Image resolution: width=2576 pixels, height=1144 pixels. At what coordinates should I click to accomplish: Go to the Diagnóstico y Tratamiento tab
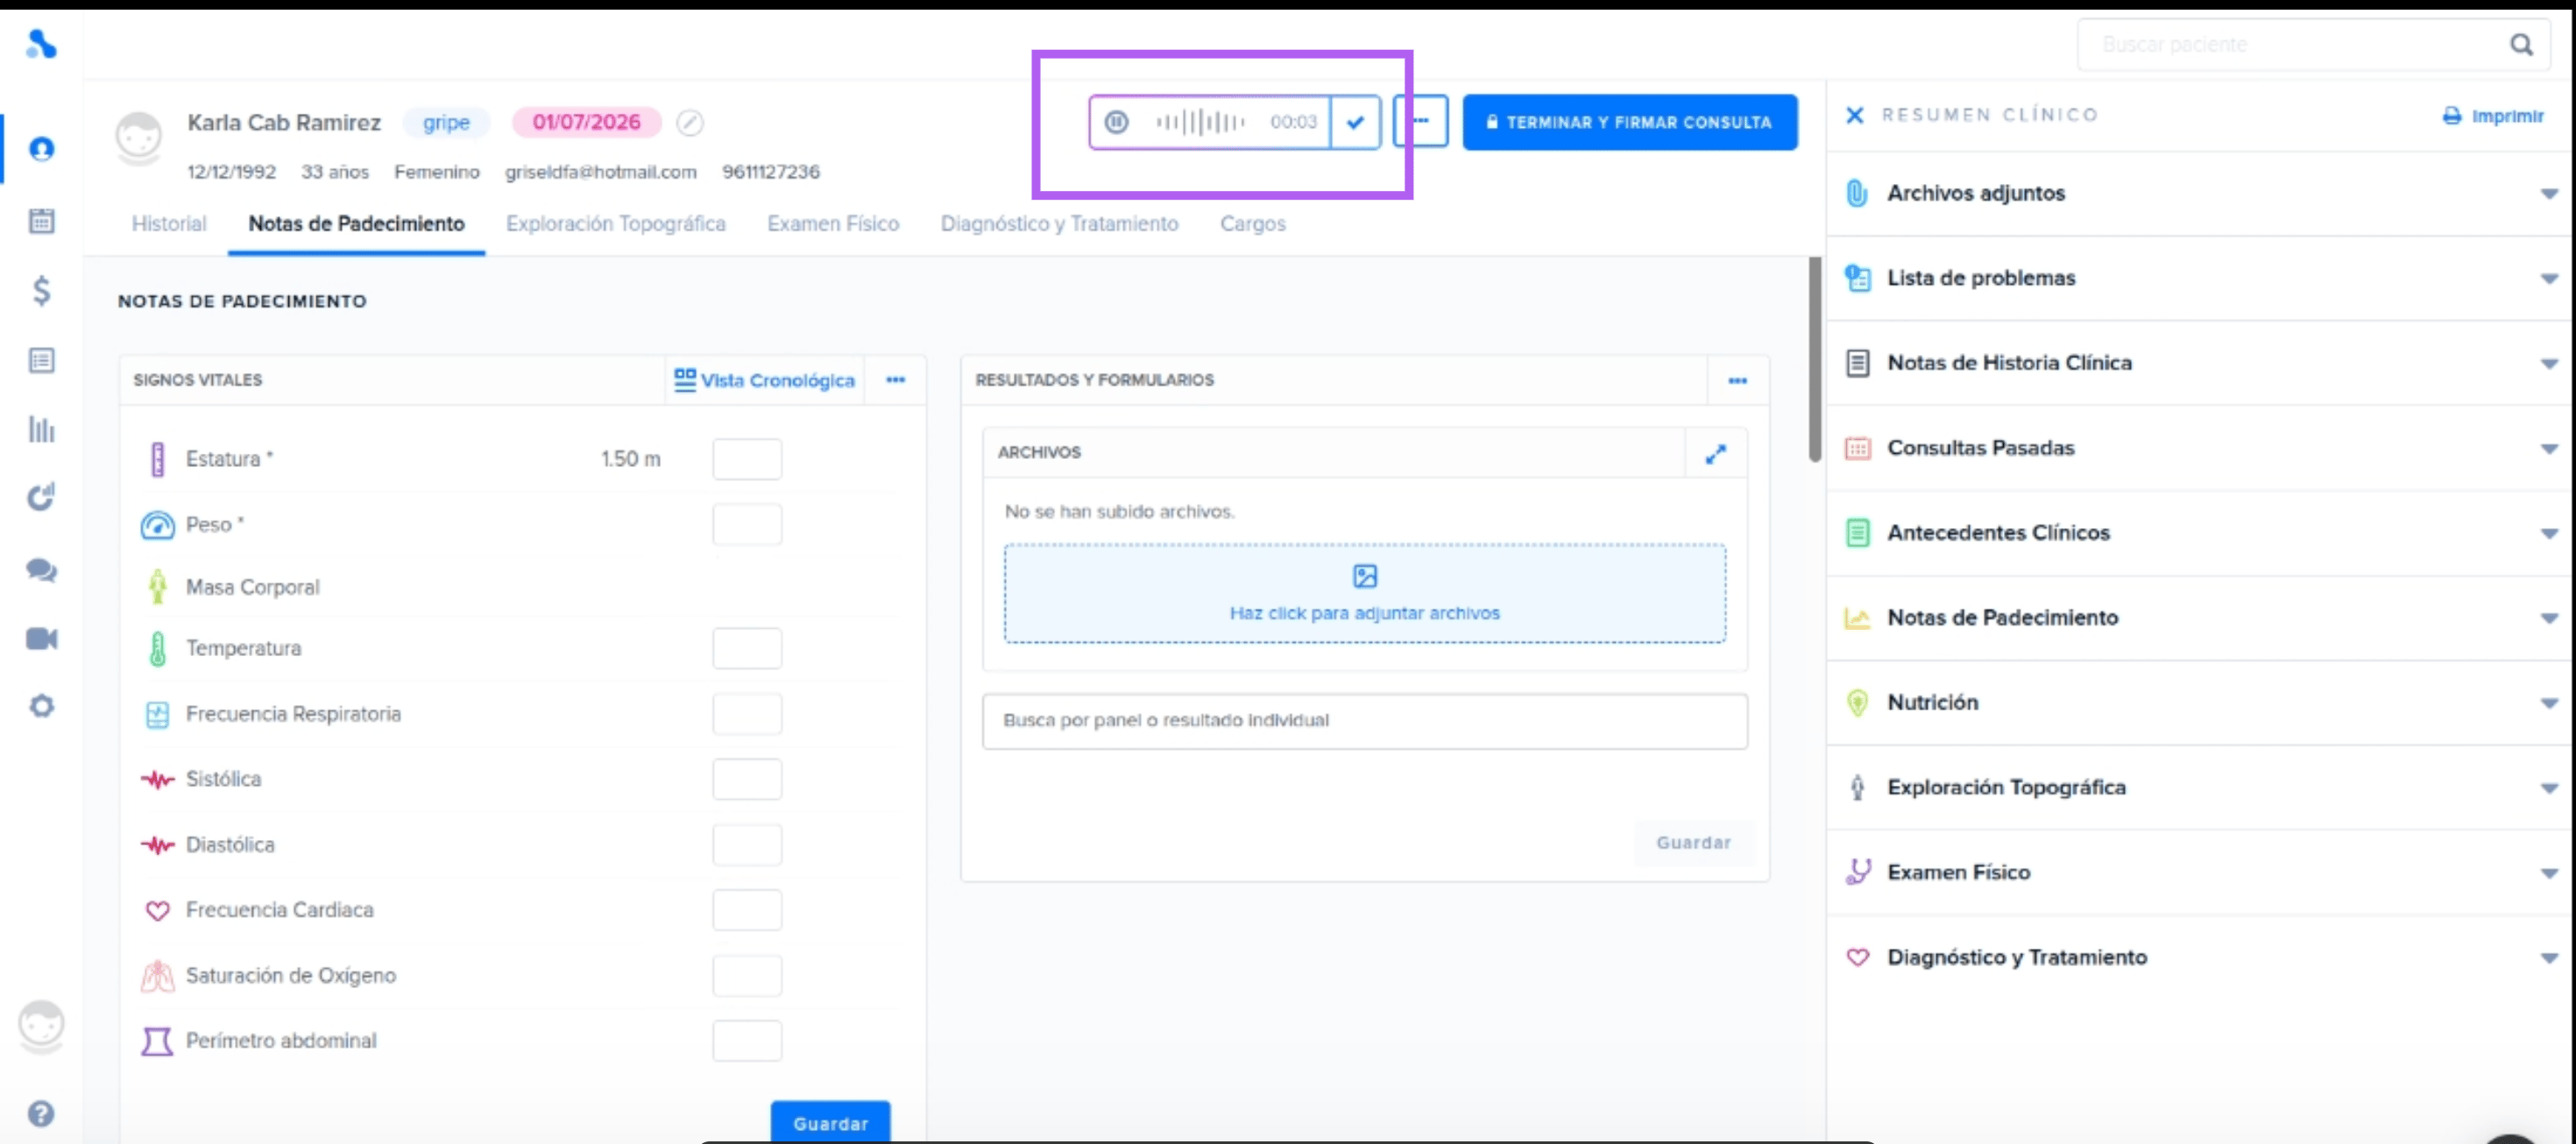tap(1059, 224)
